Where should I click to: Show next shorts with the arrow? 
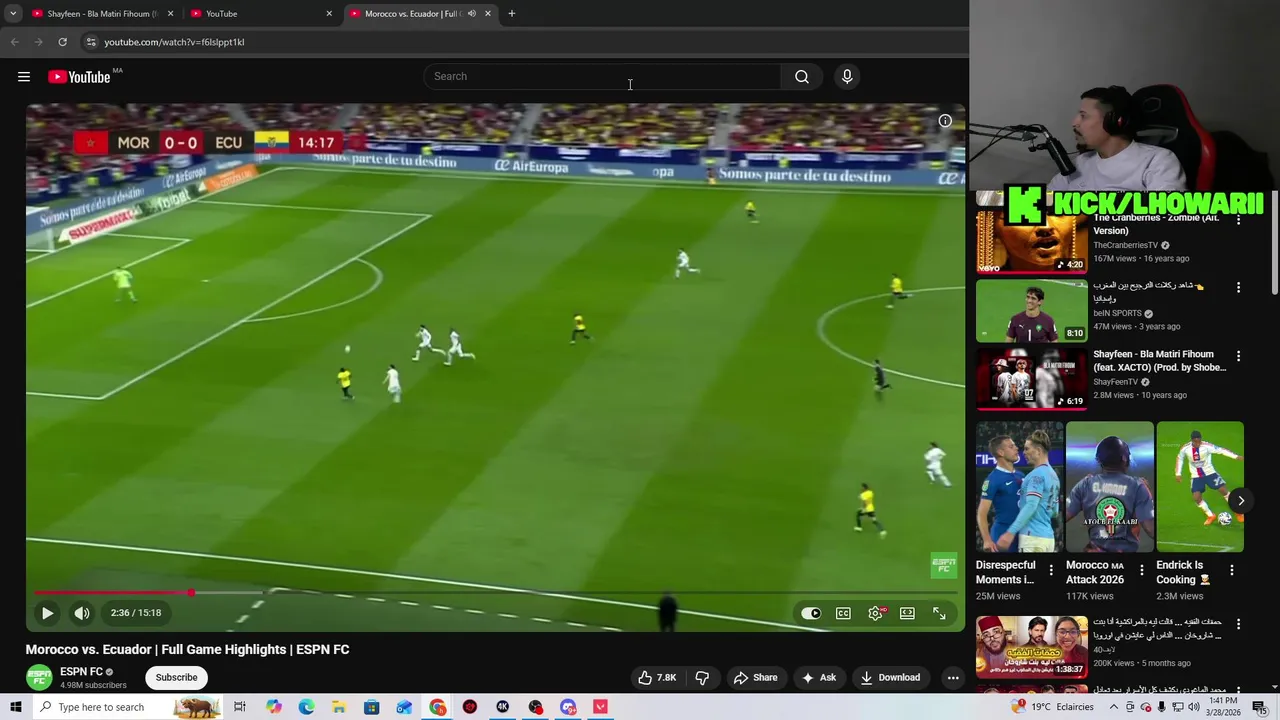click(1241, 501)
